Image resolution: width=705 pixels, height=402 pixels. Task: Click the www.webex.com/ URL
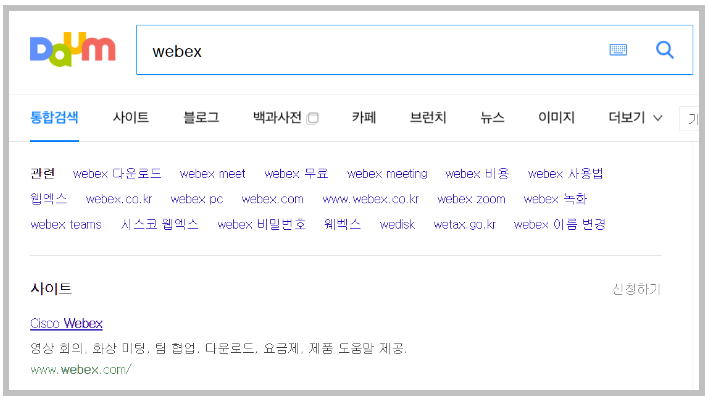point(81,370)
